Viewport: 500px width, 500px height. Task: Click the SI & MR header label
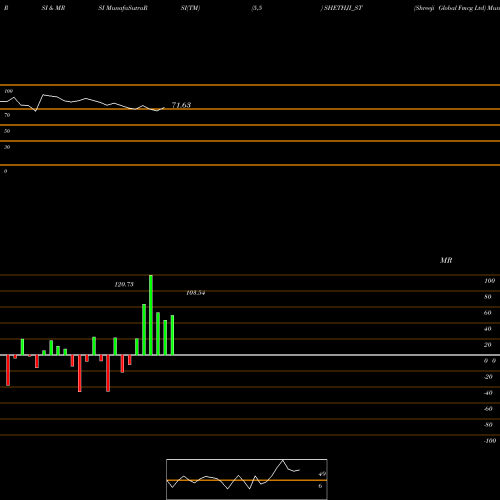(53, 8)
